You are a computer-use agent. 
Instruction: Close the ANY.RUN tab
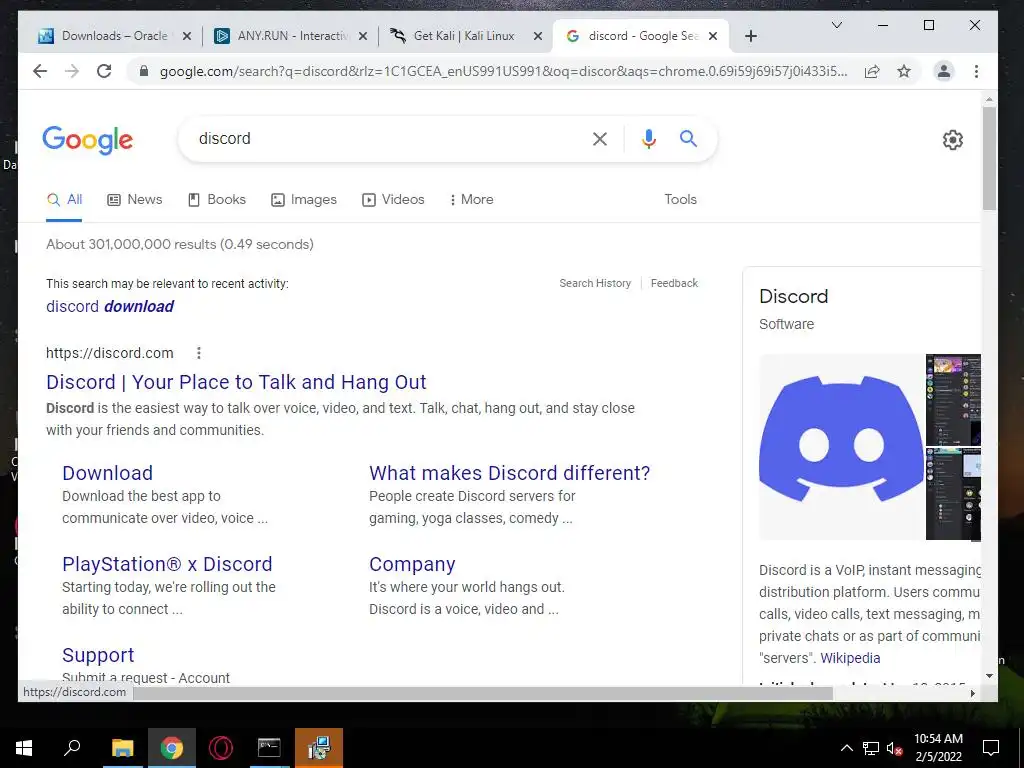coord(363,36)
